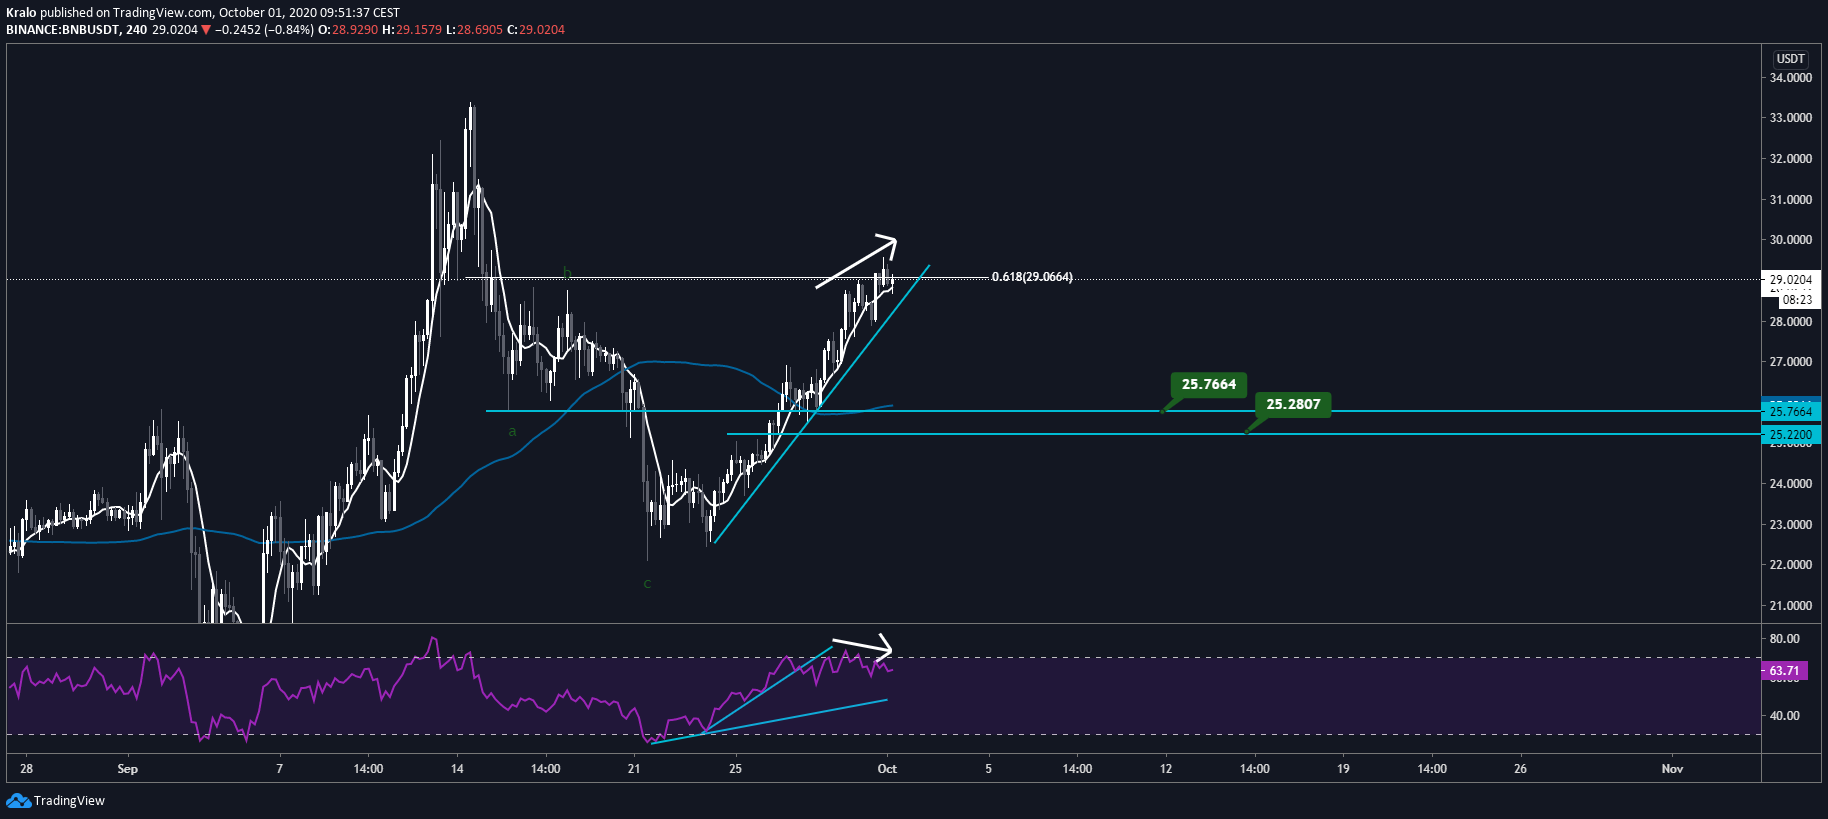The width and height of the screenshot is (1828, 819).
Task: Click the 30.0000 price axis label
Action: click(x=1791, y=240)
